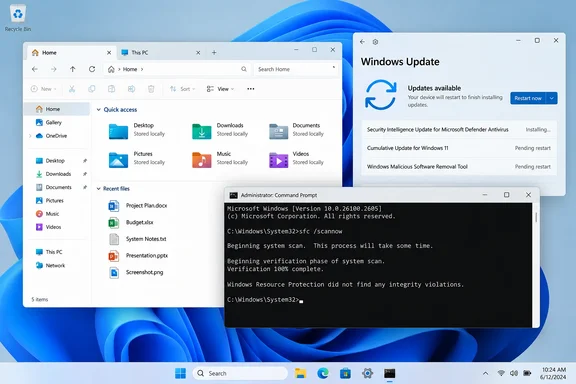The image size is (576, 384).
Task: Go up one folder level in File Explorer
Action: pyautogui.click(x=73, y=69)
